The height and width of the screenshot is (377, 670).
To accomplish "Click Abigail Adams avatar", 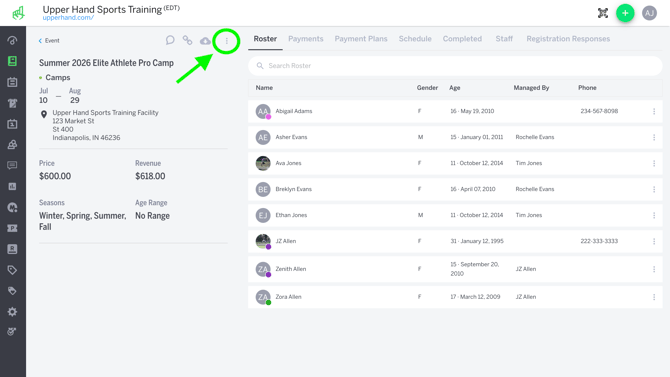I will (x=263, y=111).
